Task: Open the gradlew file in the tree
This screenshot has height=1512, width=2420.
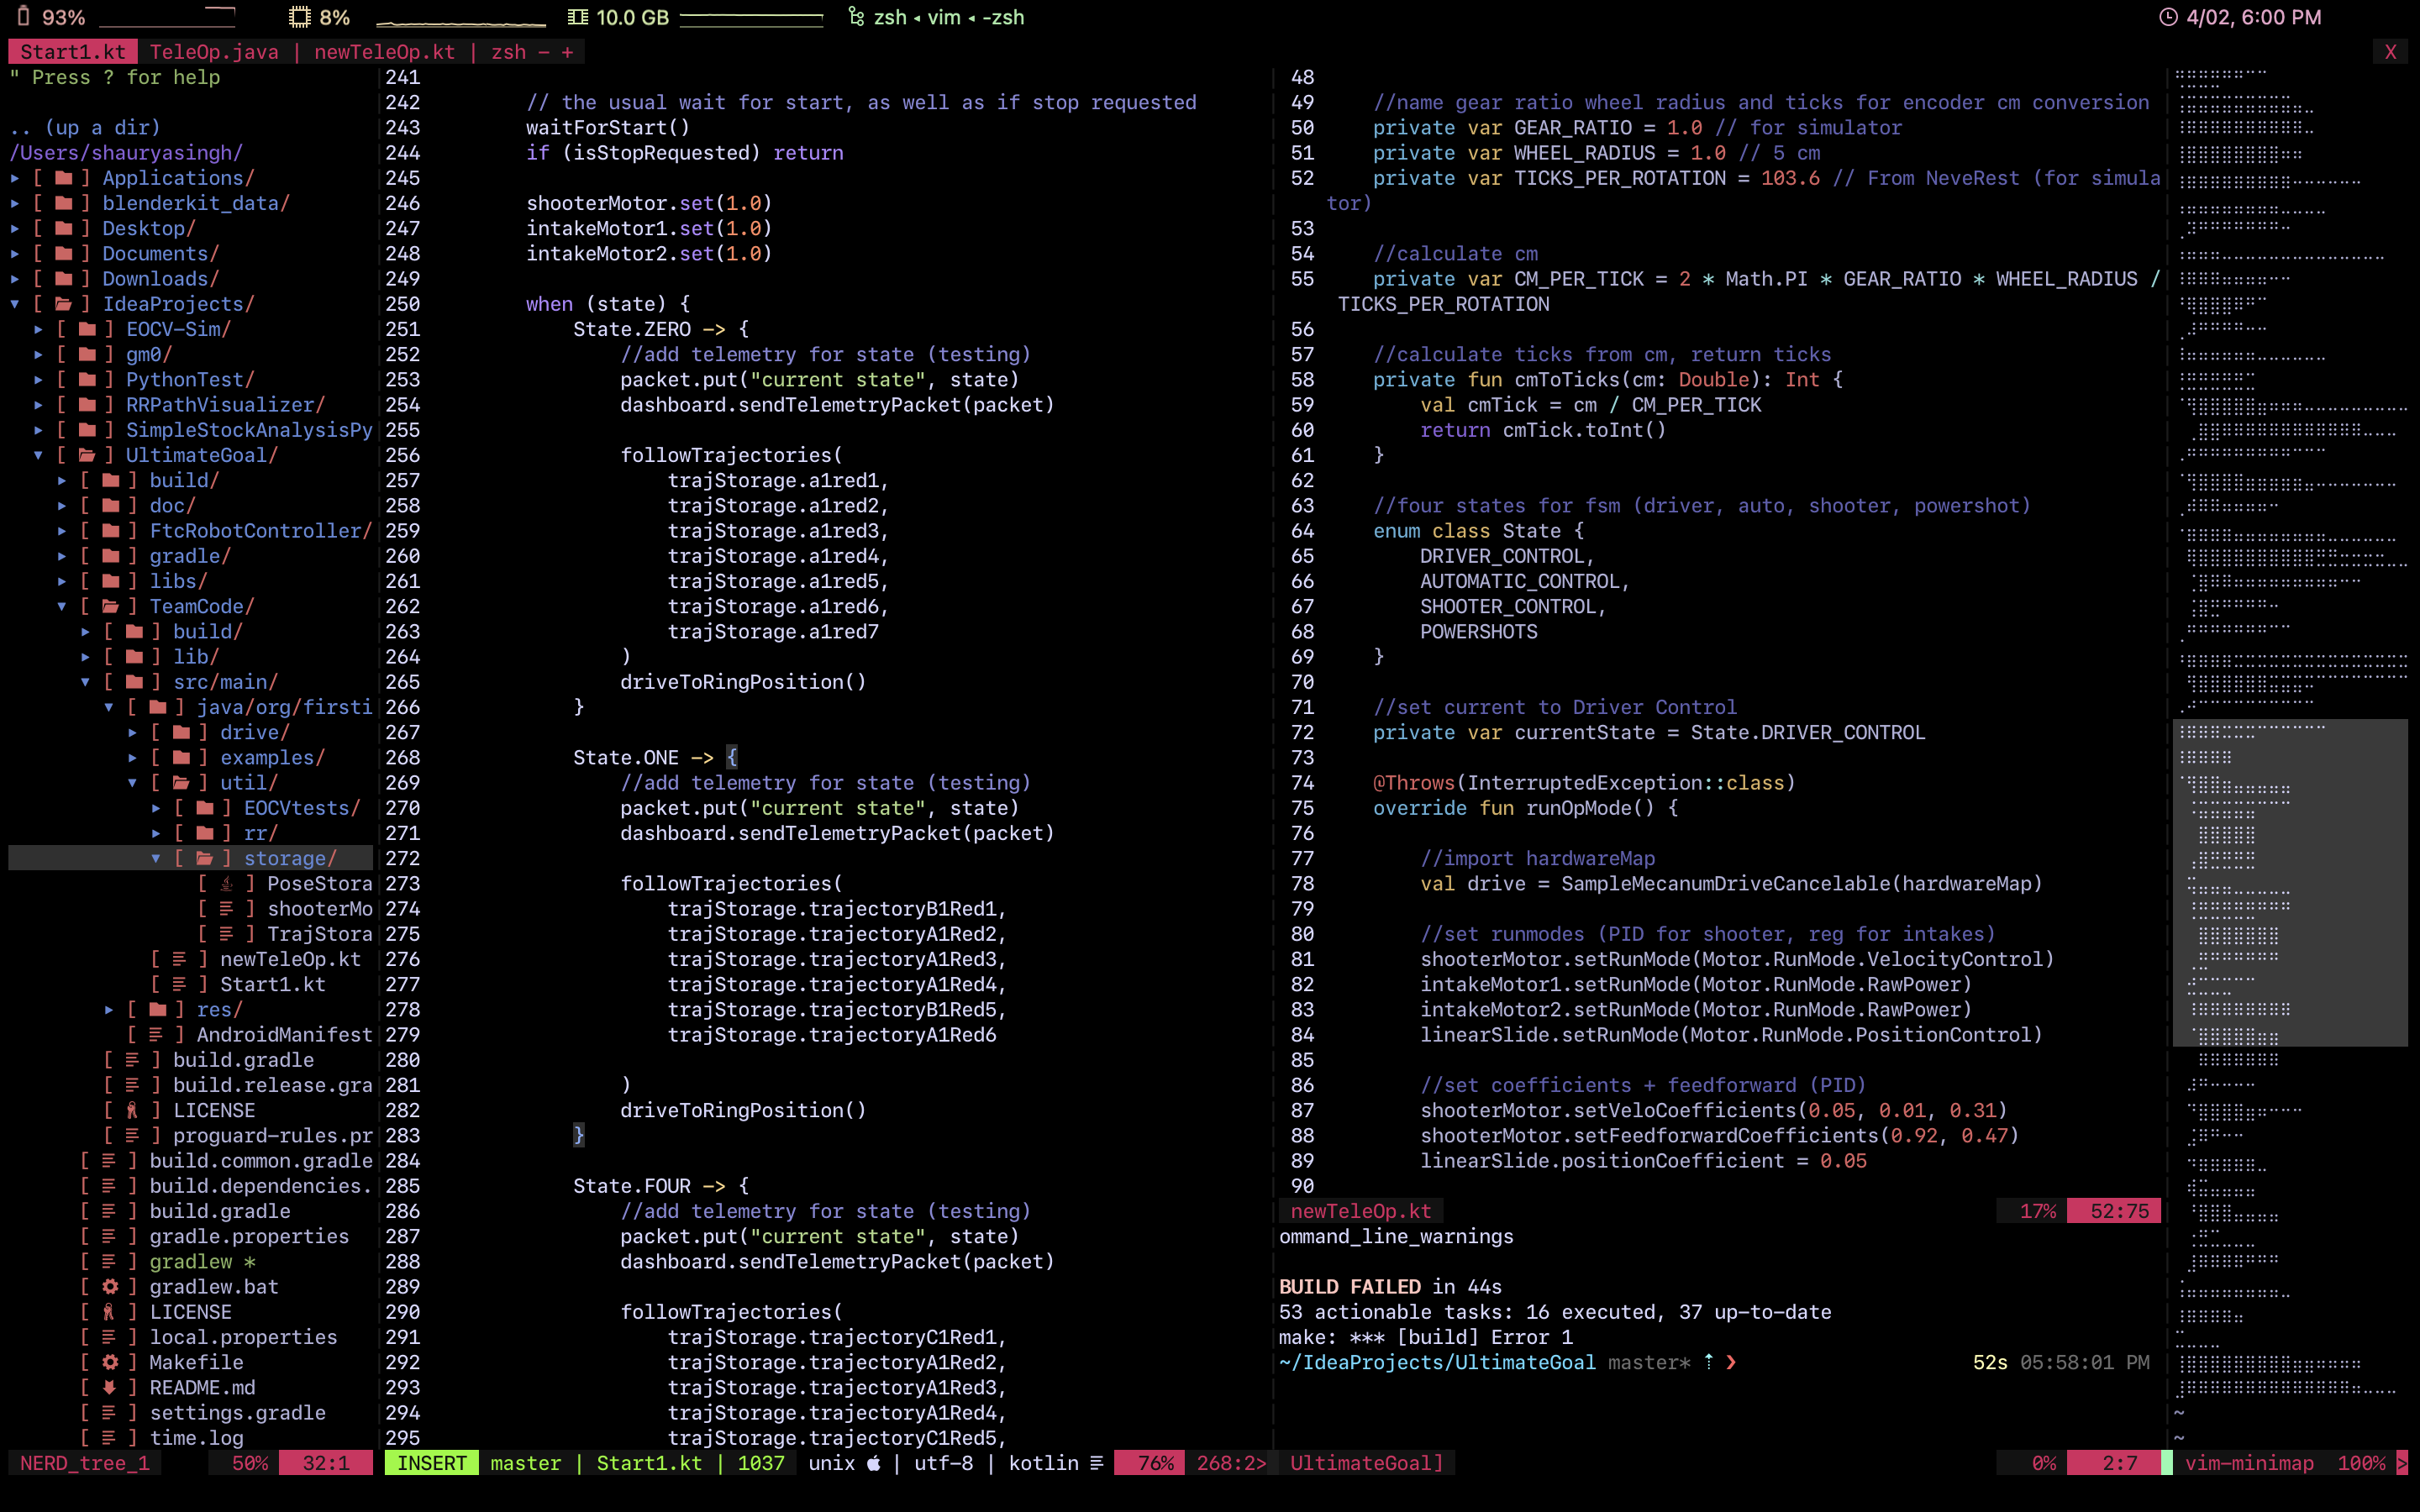Action: (x=191, y=1262)
